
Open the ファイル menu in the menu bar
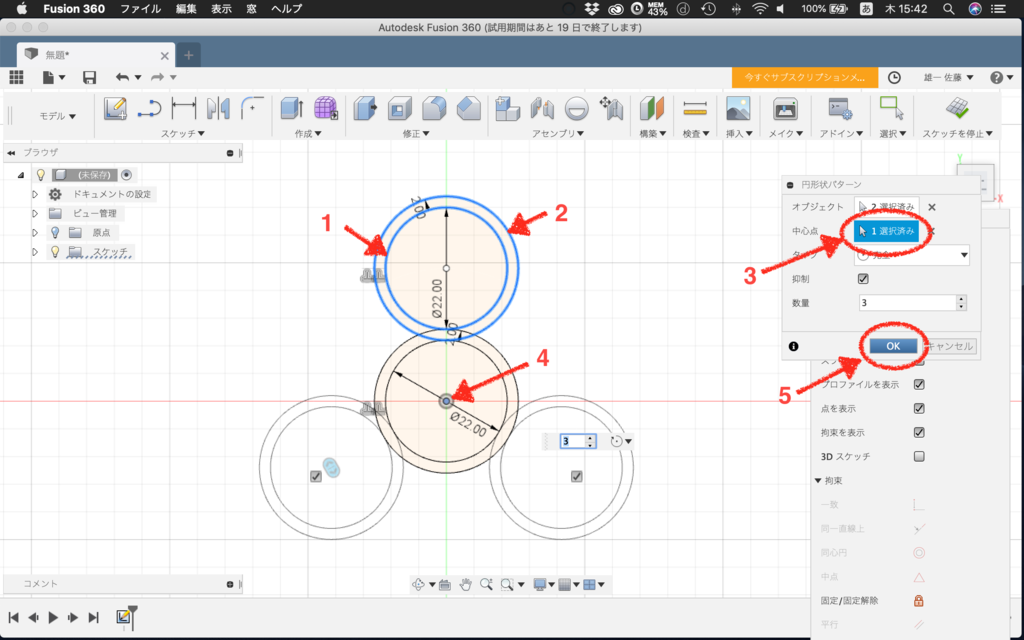140,8
